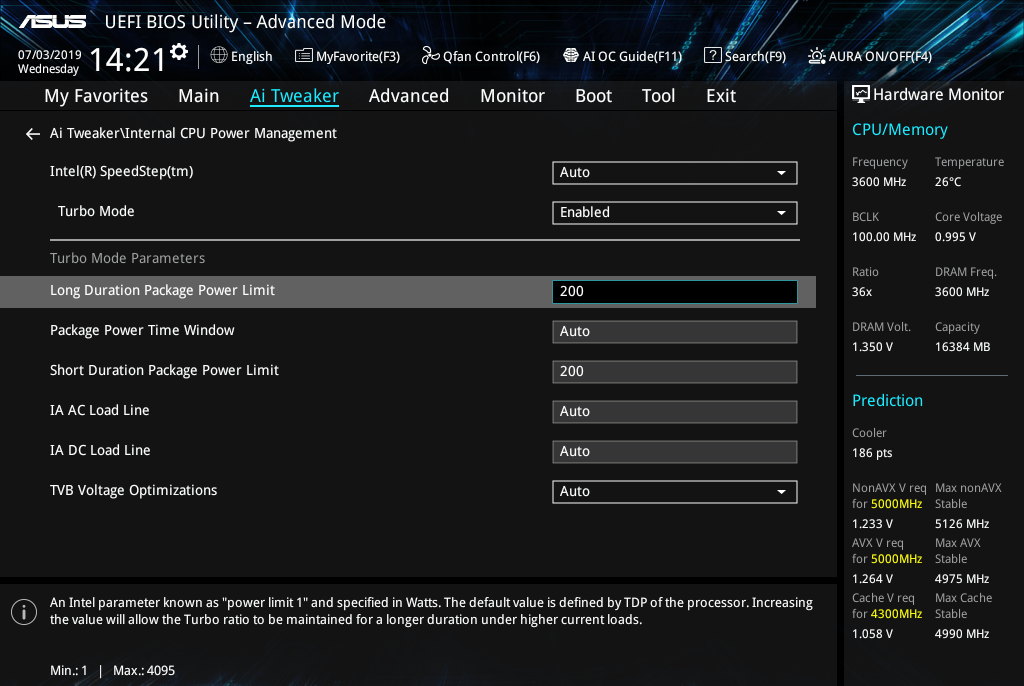The image size is (1024, 686).
Task: Click Max.: 4095 text
Action: (x=144, y=670)
